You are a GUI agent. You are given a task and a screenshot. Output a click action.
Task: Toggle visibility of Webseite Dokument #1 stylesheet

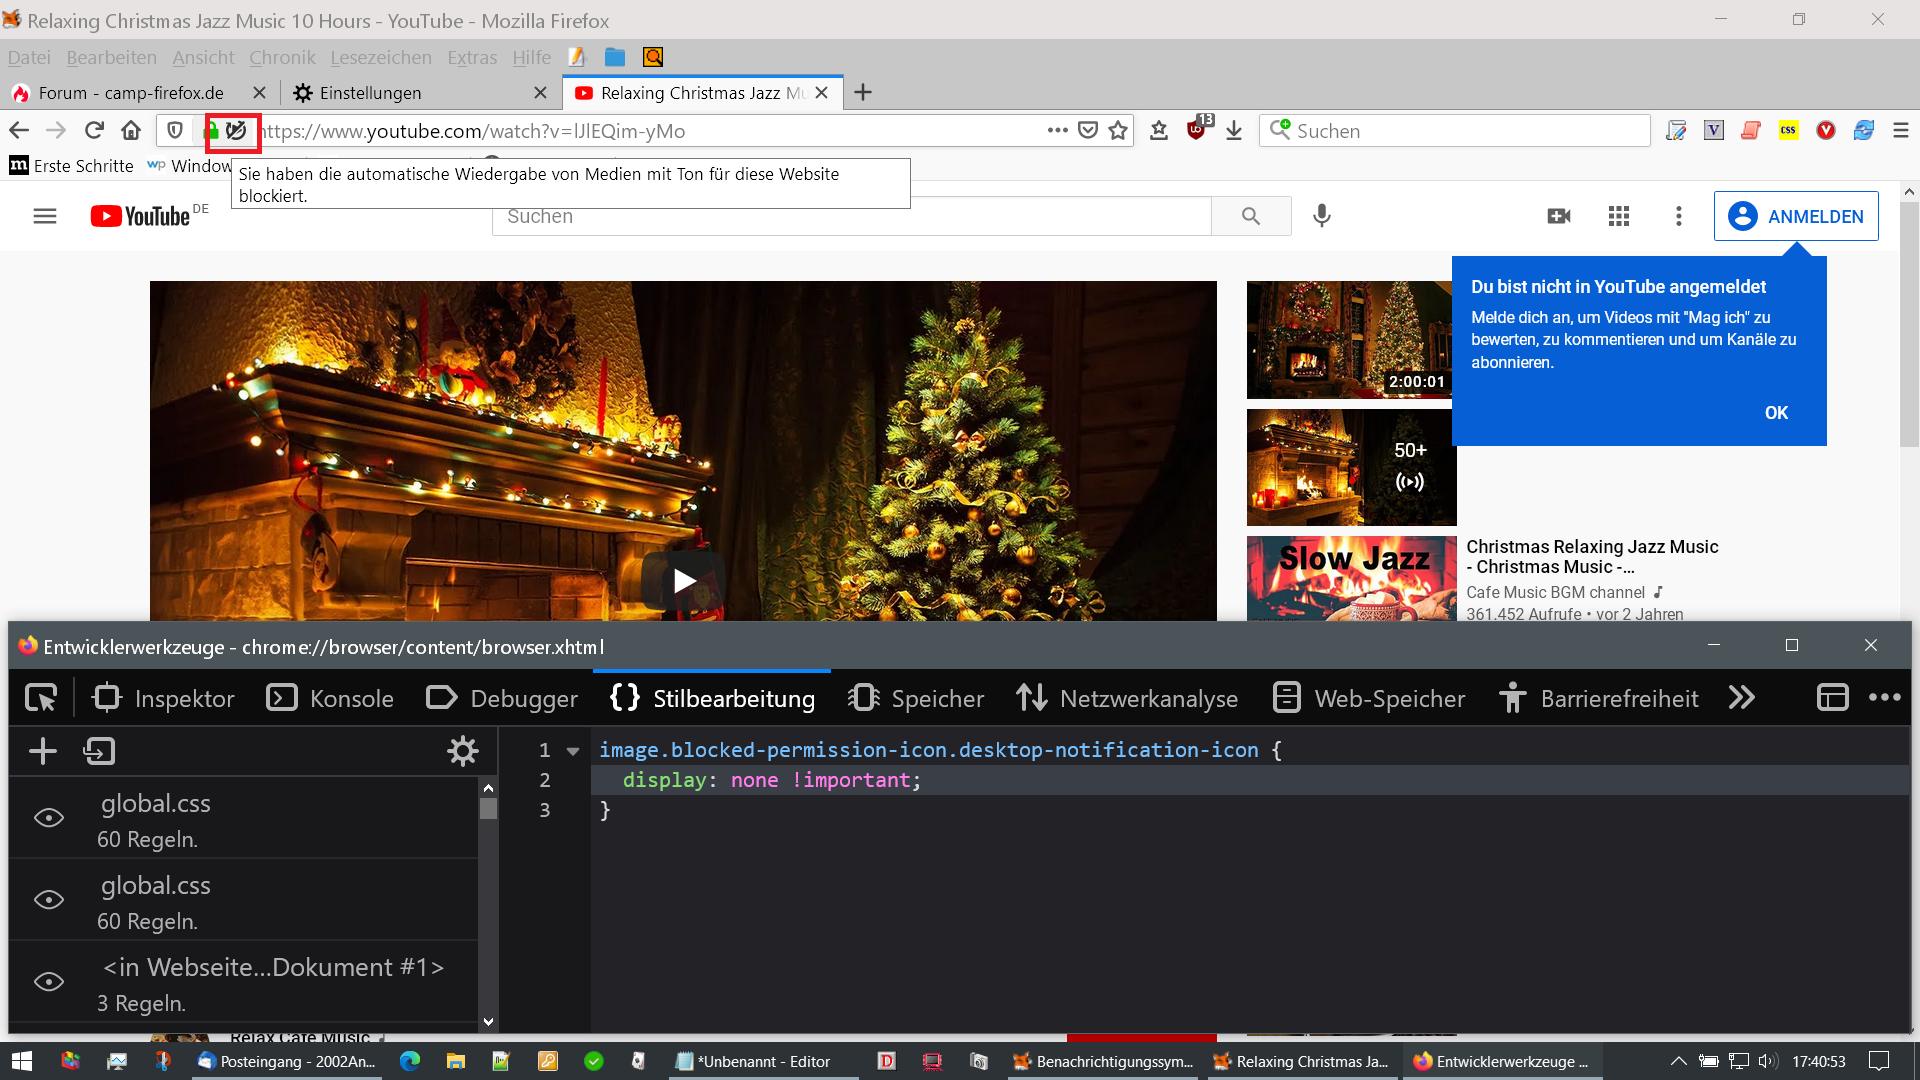(49, 982)
